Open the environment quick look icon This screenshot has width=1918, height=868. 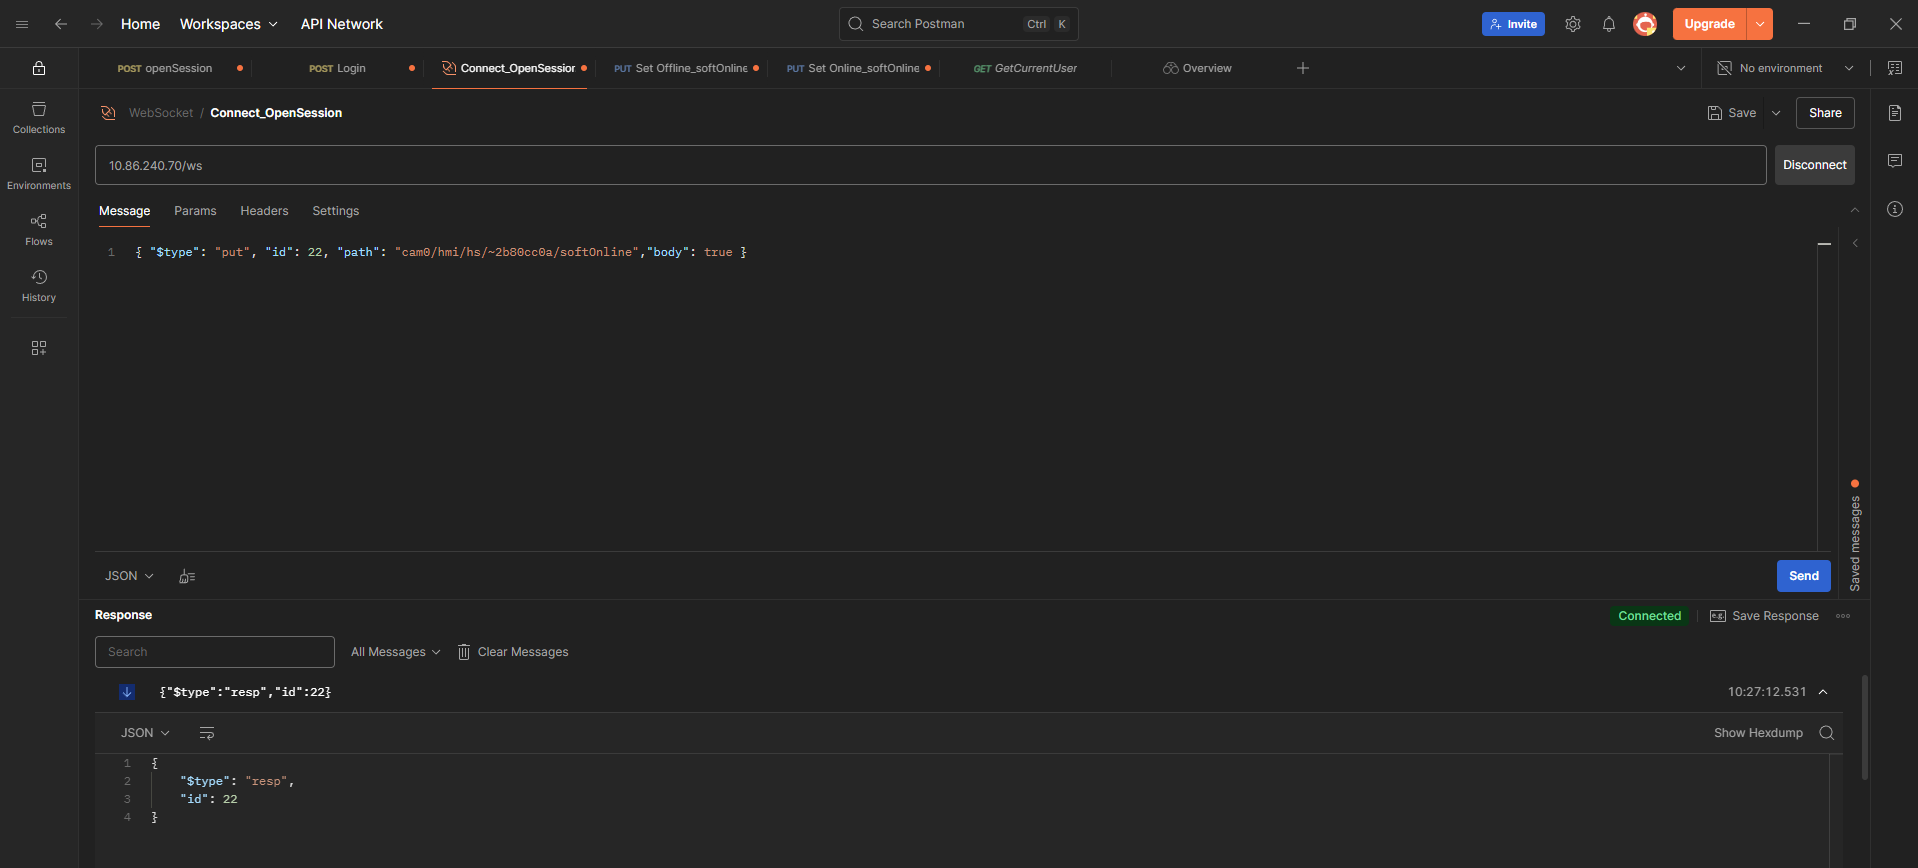point(1895,68)
